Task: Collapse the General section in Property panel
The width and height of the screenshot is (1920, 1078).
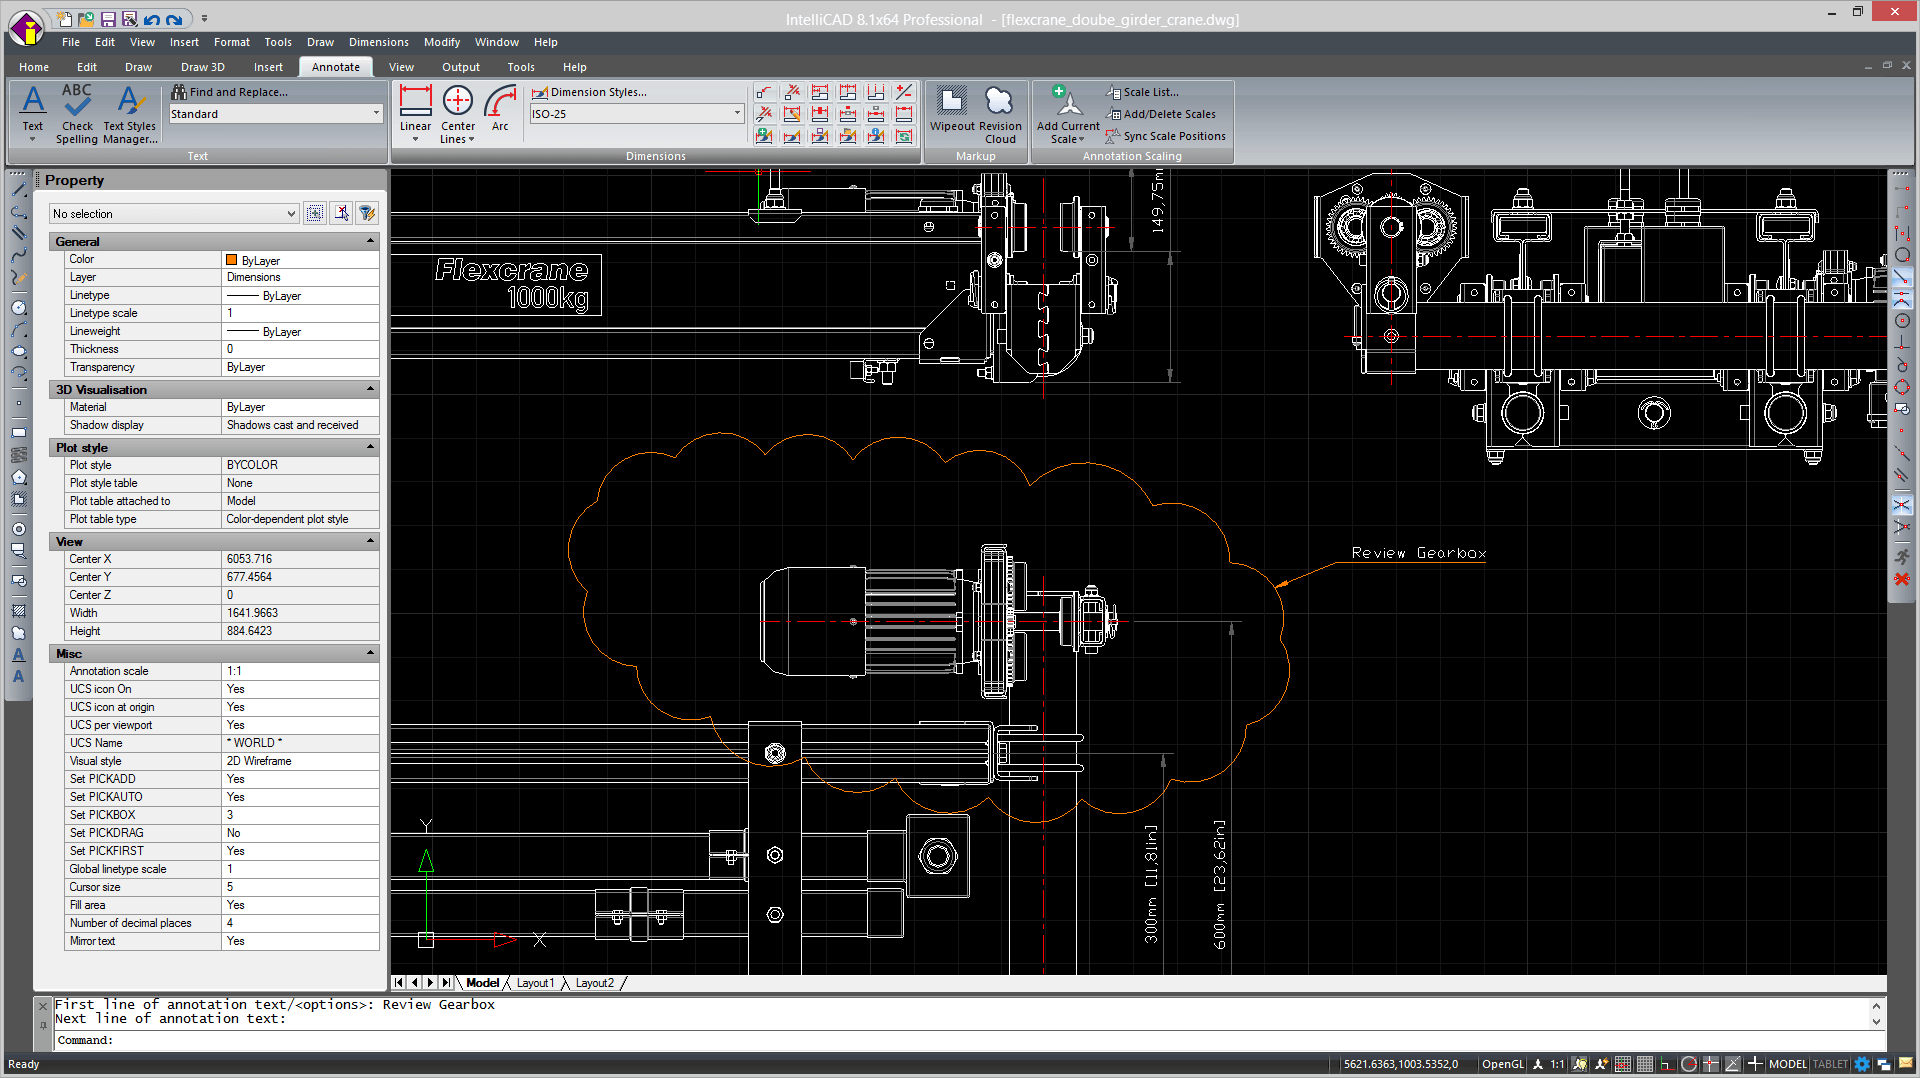Action: click(370, 240)
